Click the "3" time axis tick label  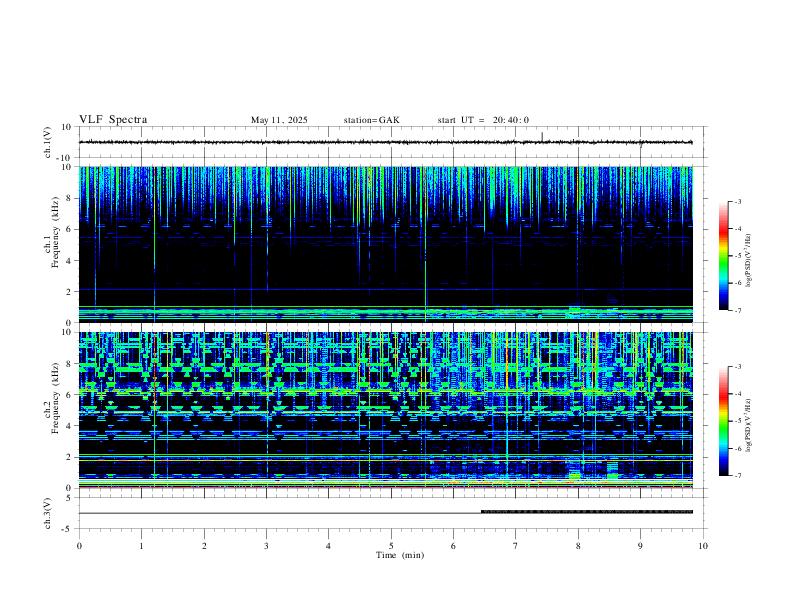tap(266, 546)
